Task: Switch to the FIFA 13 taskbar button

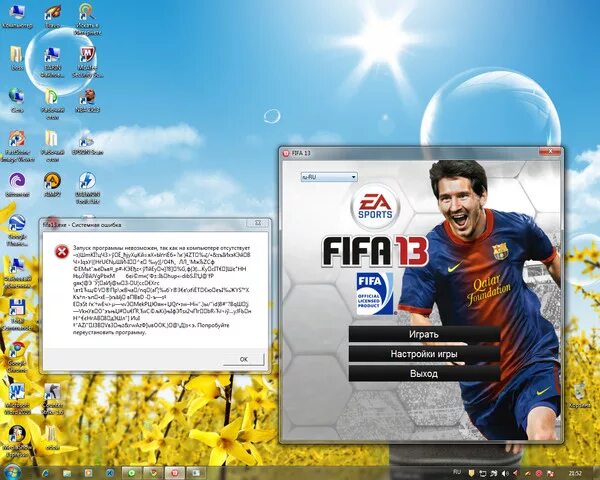Action: 175,473
